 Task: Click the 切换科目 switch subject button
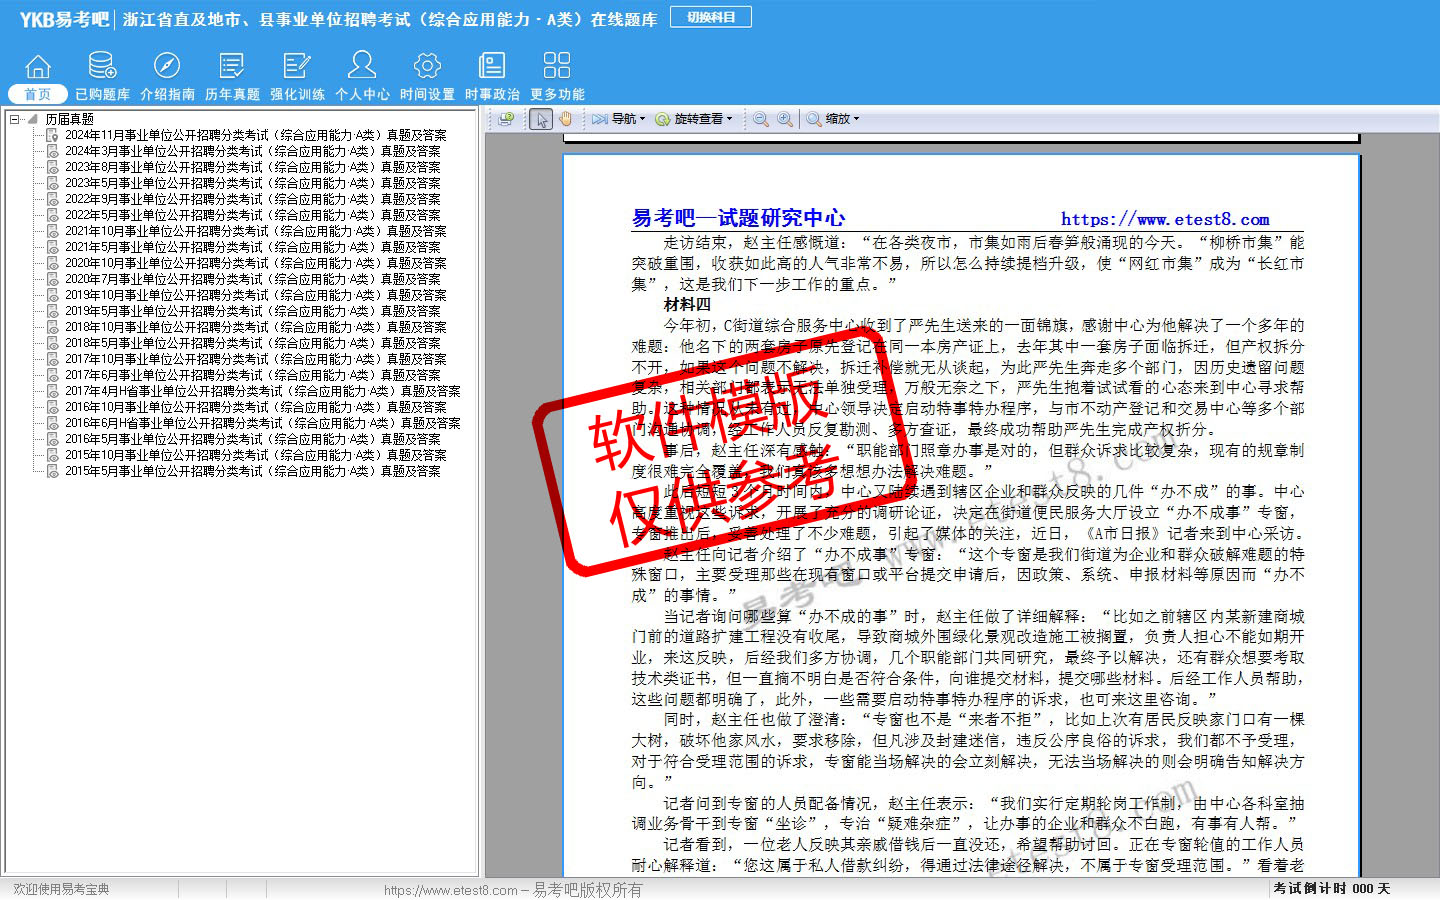[x=711, y=17]
